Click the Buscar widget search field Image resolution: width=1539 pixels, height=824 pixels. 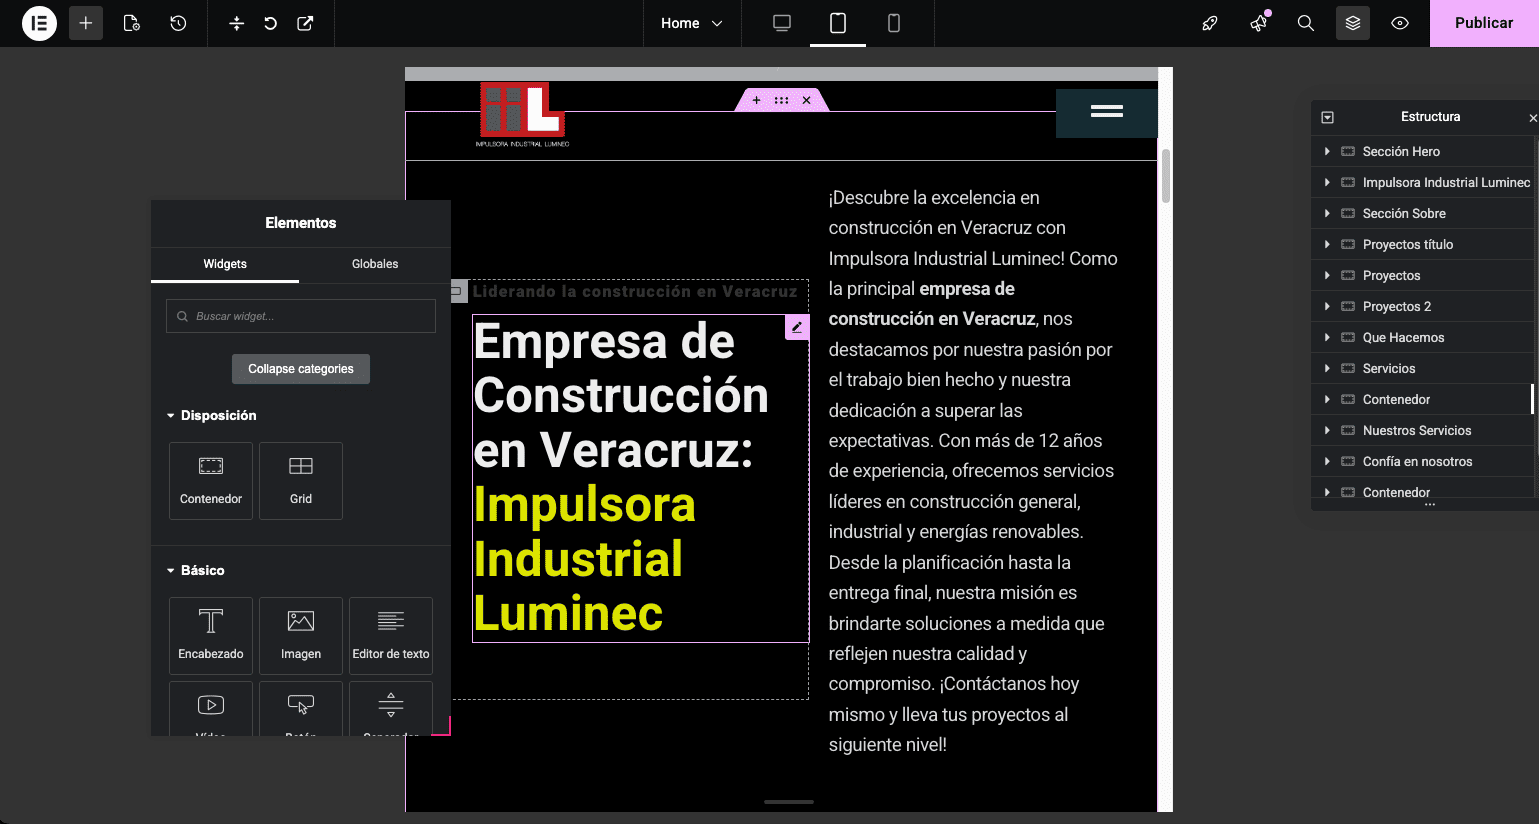(301, 316)
